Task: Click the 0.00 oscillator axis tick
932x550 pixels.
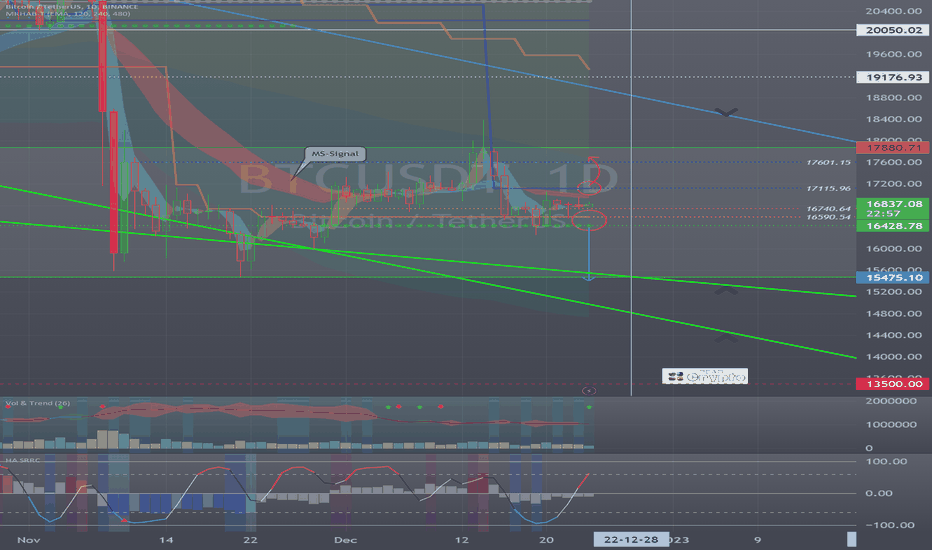Action: coord(879,493)
